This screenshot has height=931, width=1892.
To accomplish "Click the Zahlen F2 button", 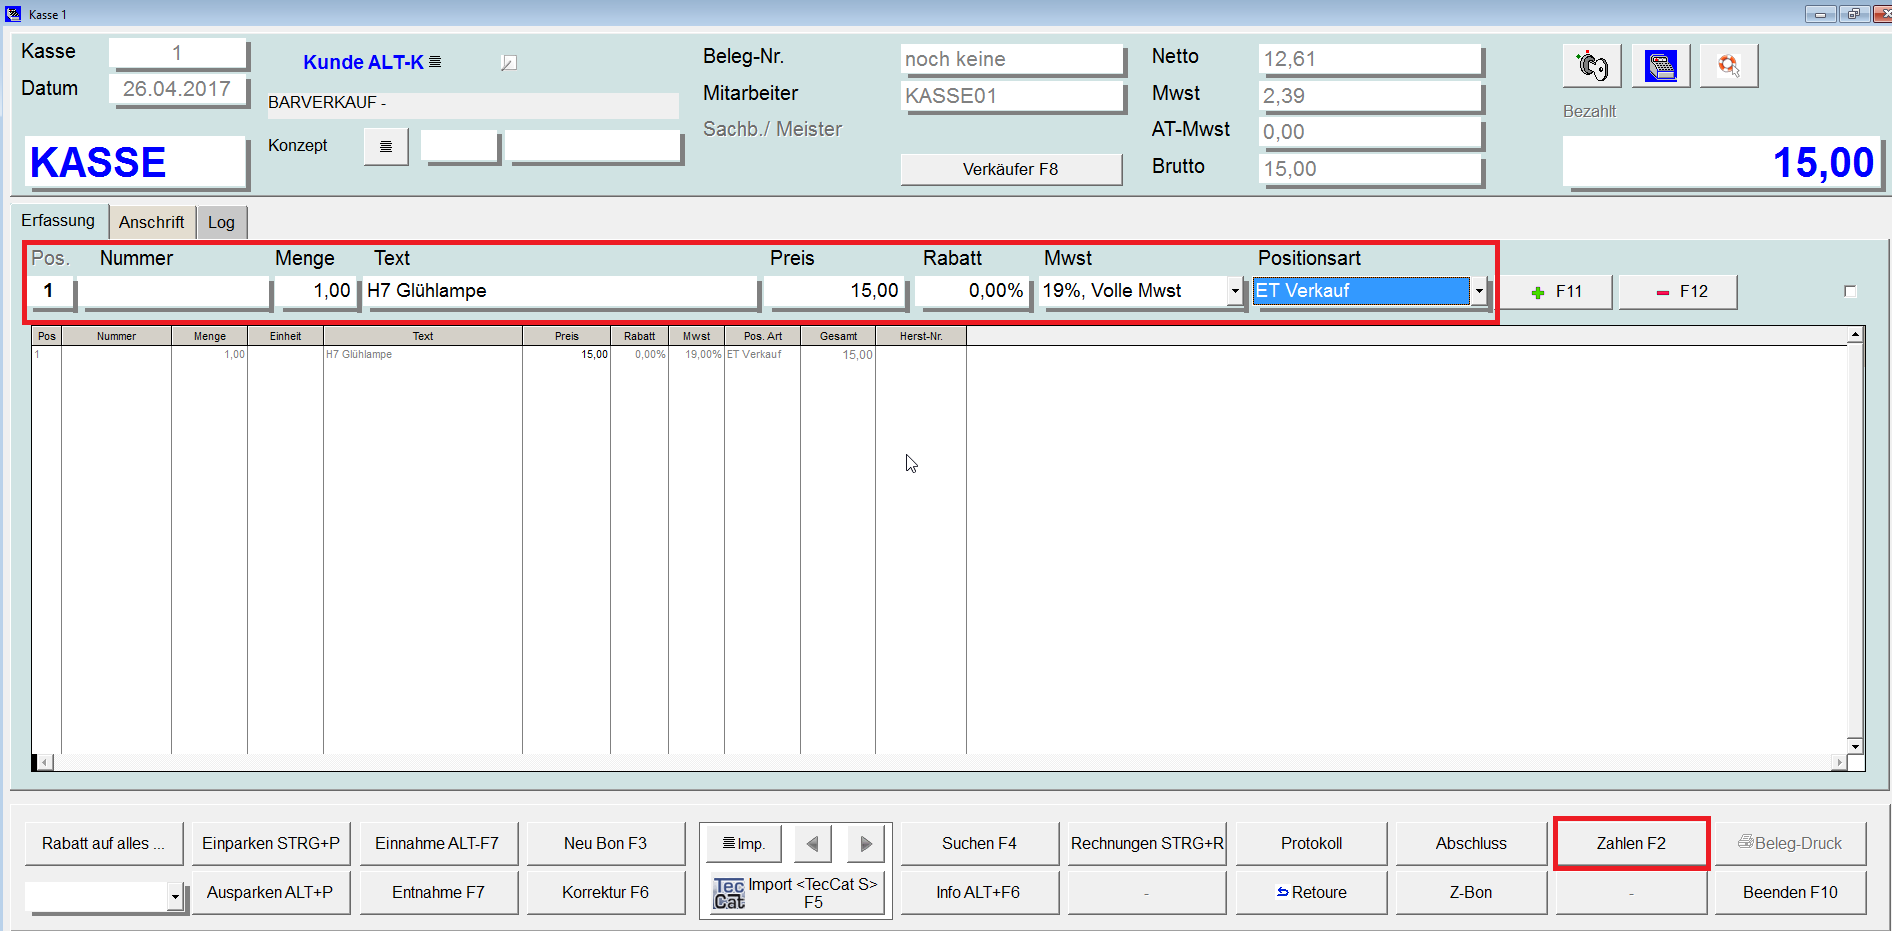I will (1631, 843).
